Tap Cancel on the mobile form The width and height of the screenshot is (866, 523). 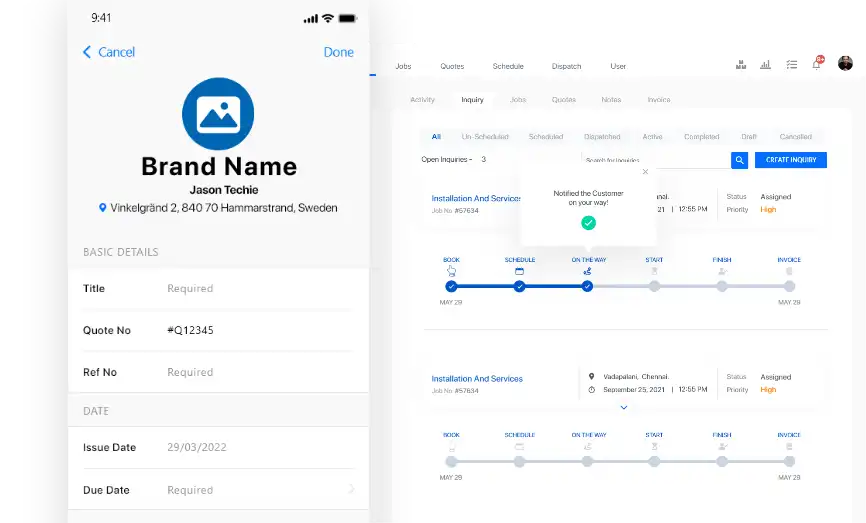point(117,52)
